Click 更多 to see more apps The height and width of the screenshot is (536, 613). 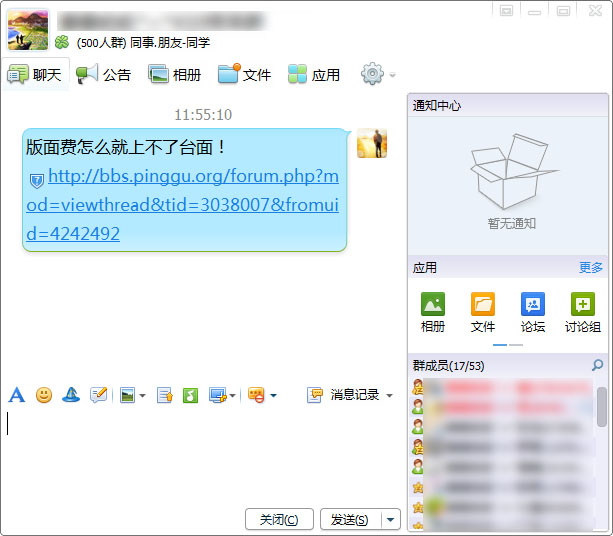[x=591, y=267]
